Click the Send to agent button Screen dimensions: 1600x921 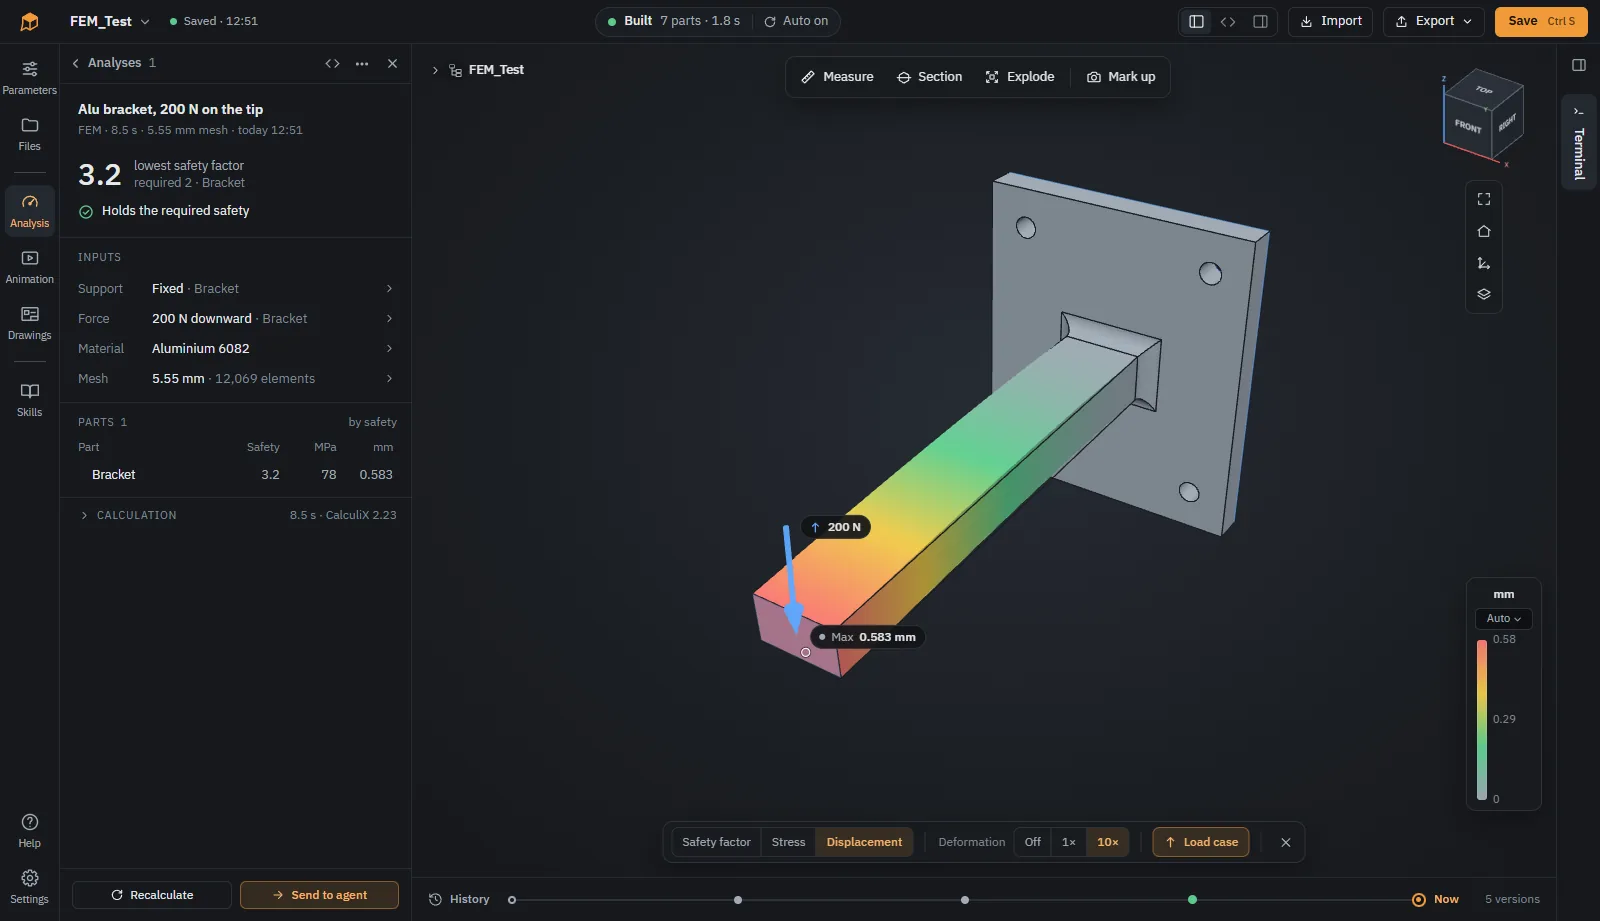tap(319, 895)
